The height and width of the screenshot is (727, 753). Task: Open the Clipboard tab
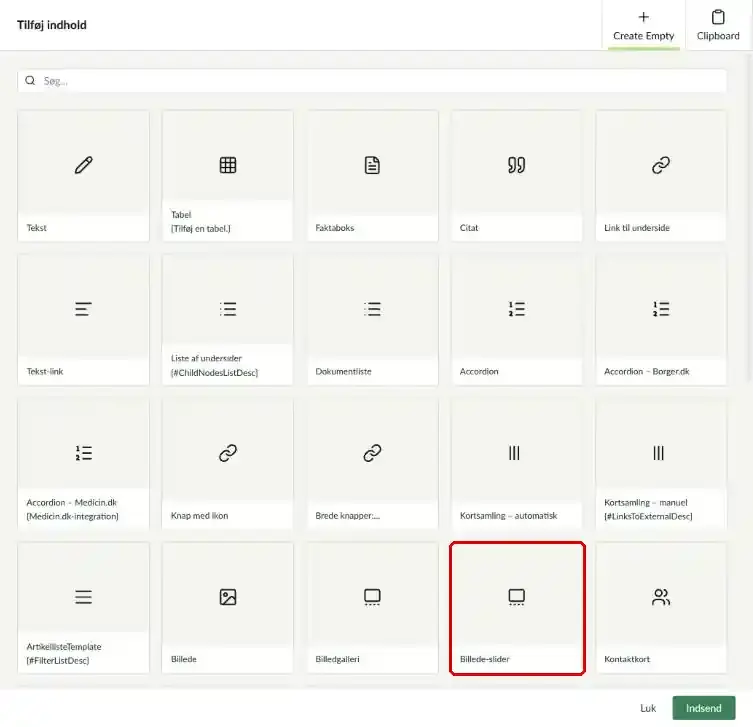coord(718,25)
